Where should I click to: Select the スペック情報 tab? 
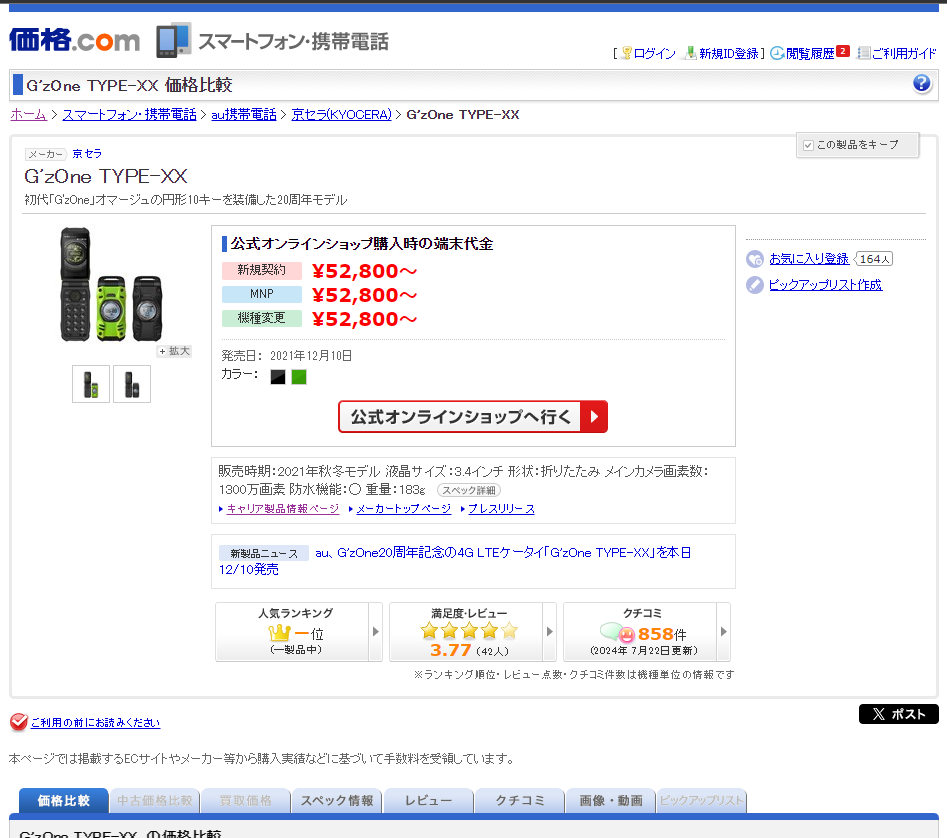tap(337, 801)
